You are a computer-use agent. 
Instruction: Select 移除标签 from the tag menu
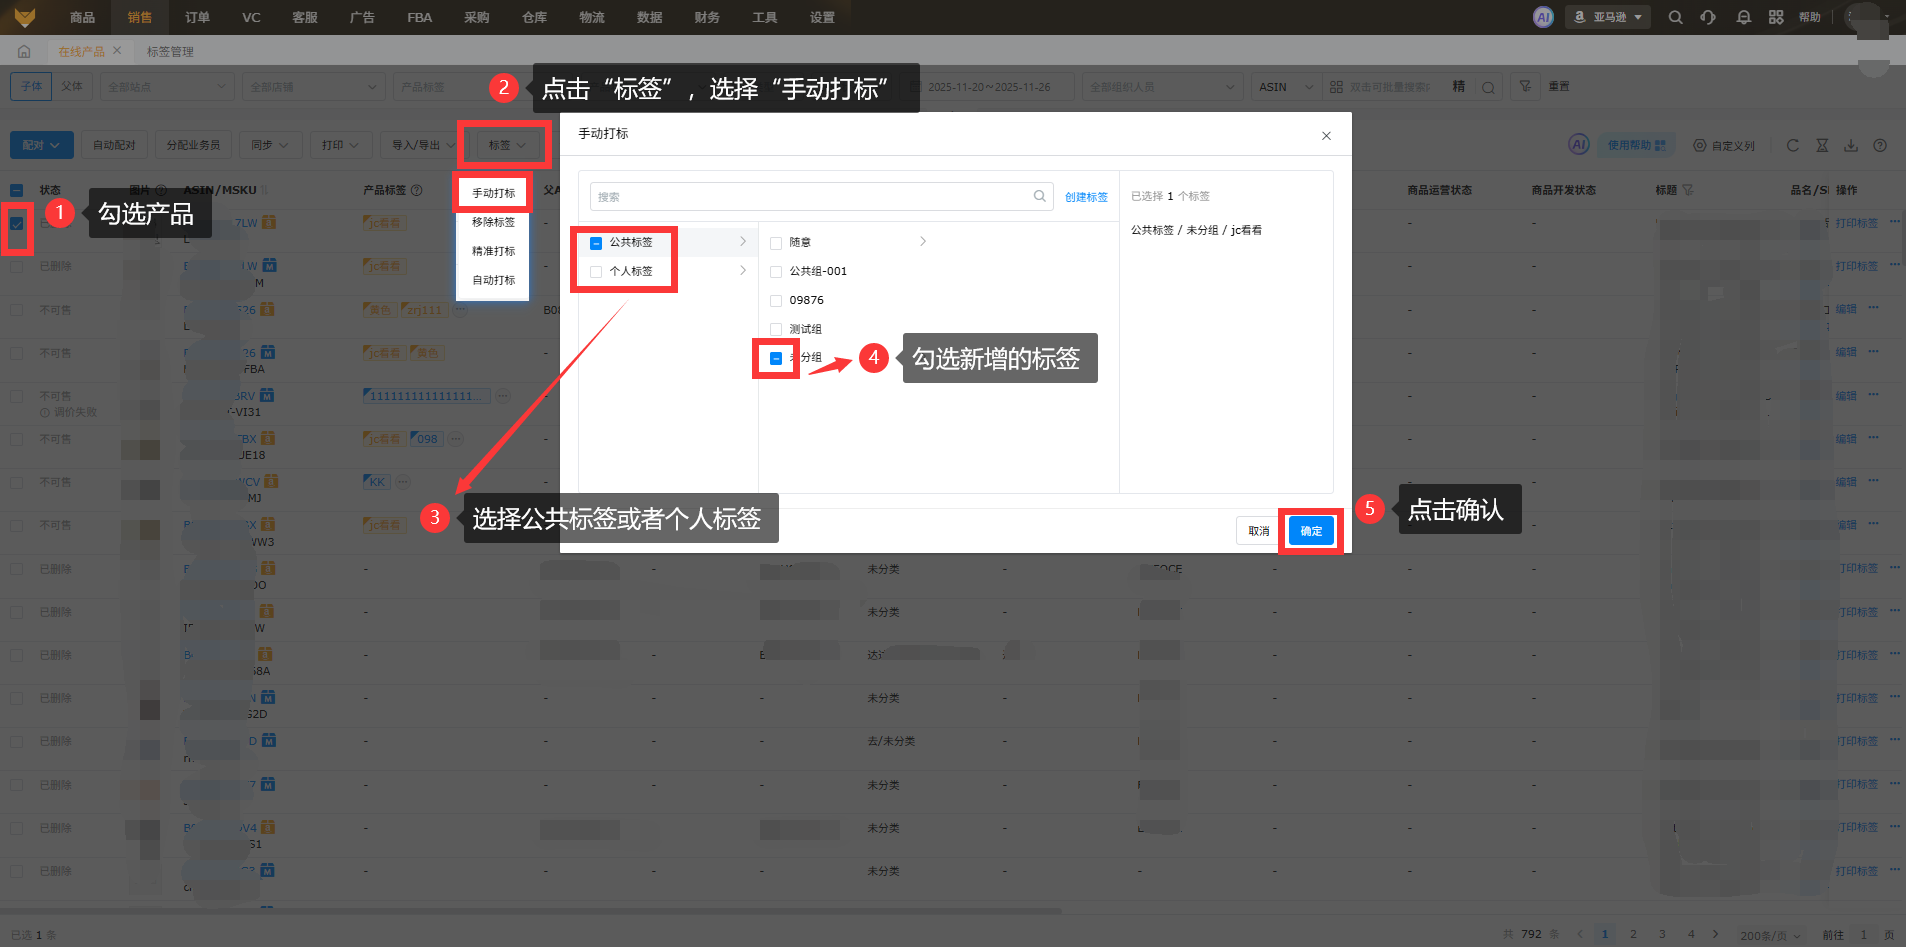493,222
